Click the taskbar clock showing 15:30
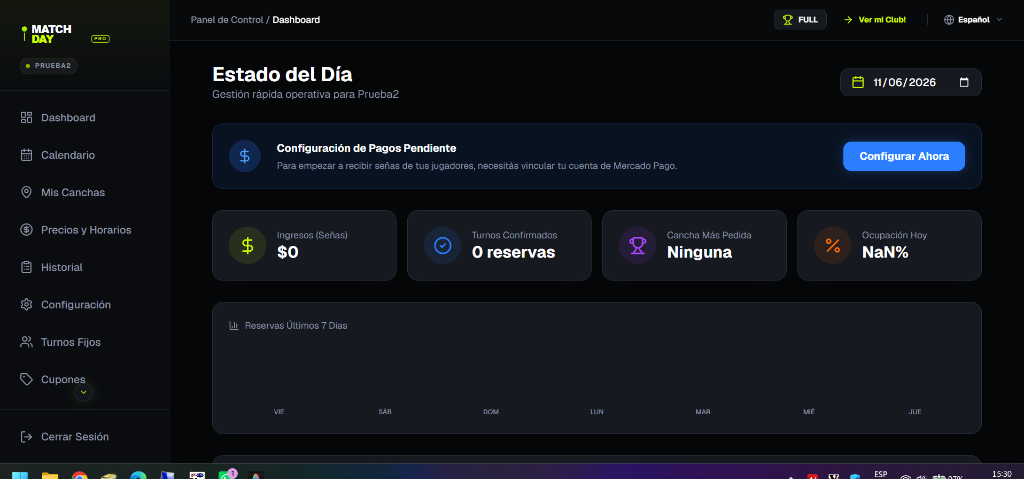Viewport: 1024px width, 479px height. [1001, 474]
